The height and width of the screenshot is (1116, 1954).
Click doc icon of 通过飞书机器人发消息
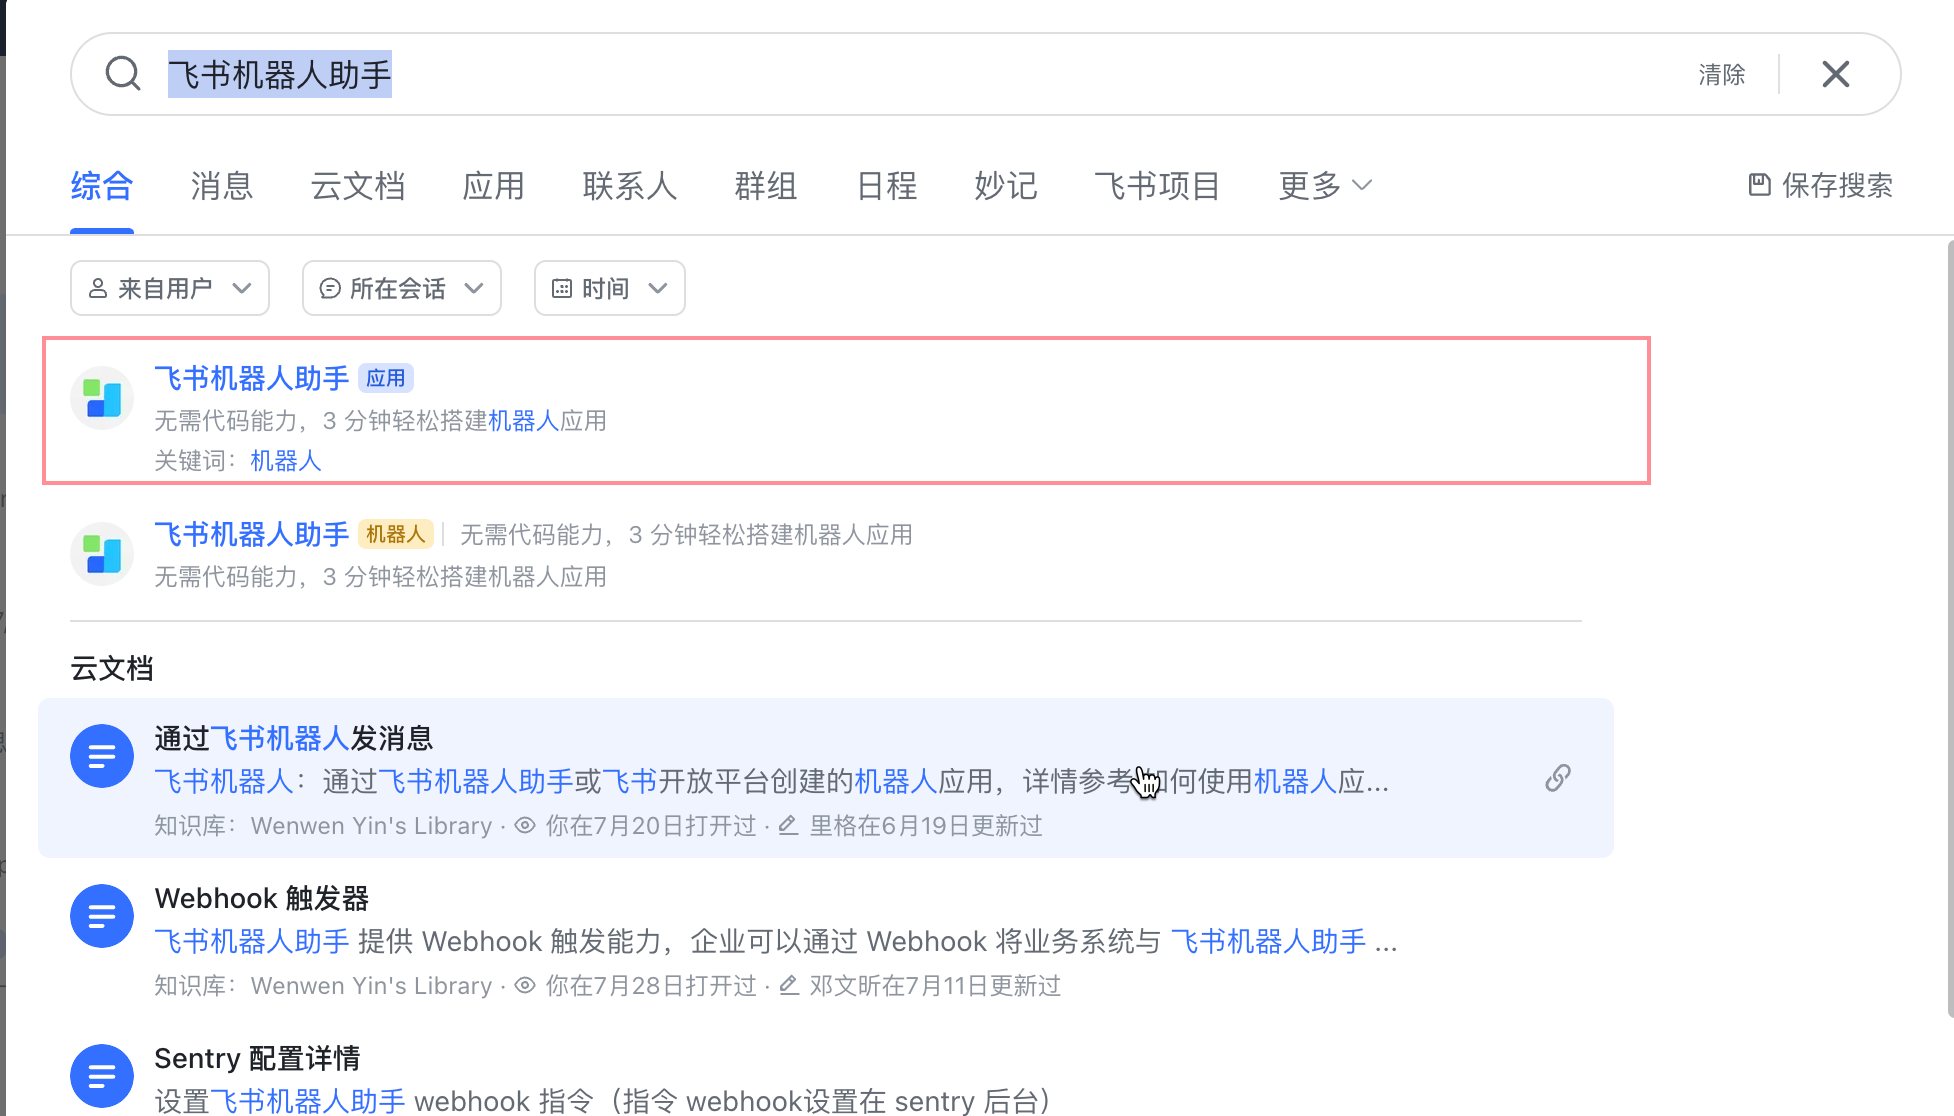(102, 756)
